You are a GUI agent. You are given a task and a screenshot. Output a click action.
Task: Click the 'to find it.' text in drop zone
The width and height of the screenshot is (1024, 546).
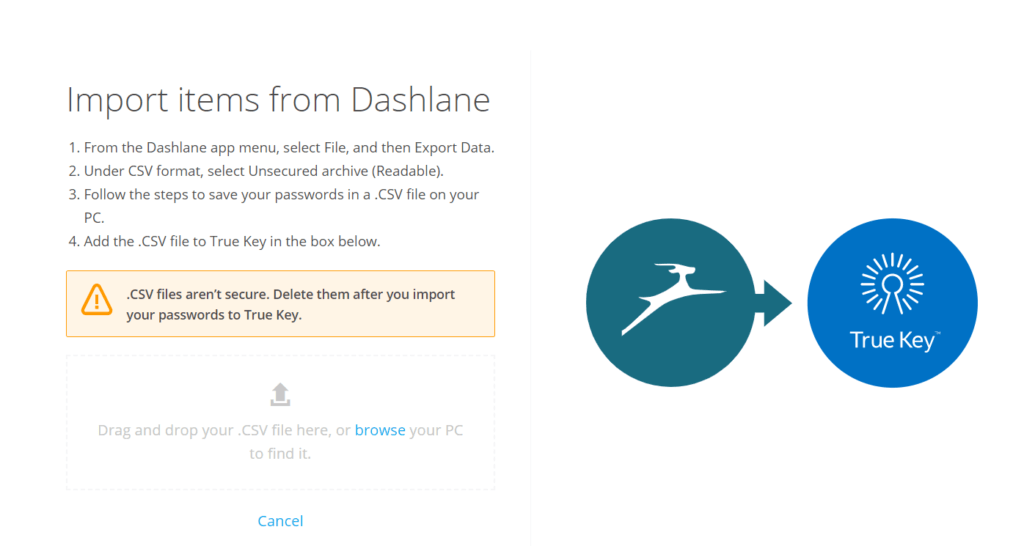tap(280, 453)
